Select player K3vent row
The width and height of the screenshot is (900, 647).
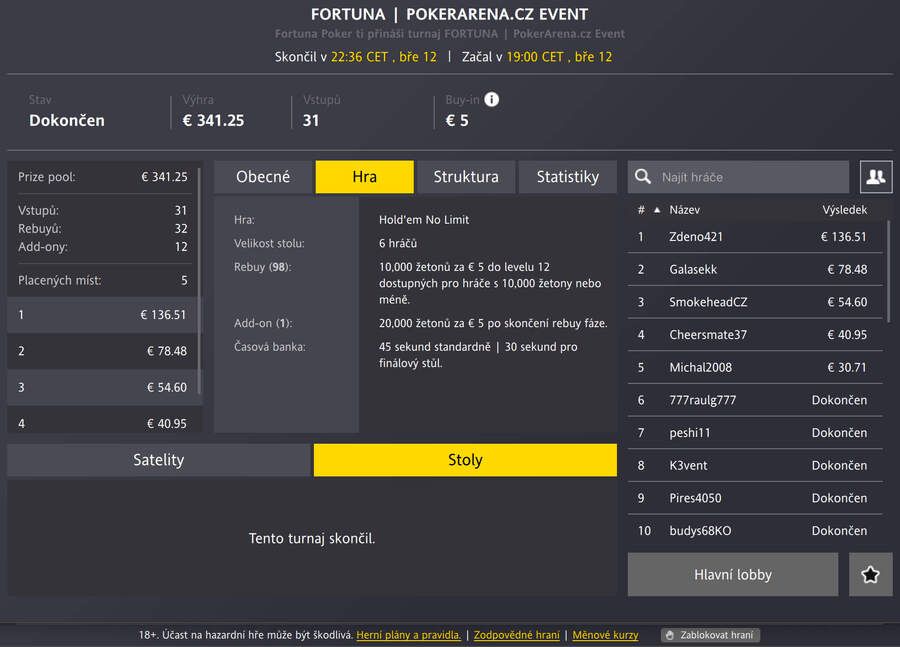[755, 466]
